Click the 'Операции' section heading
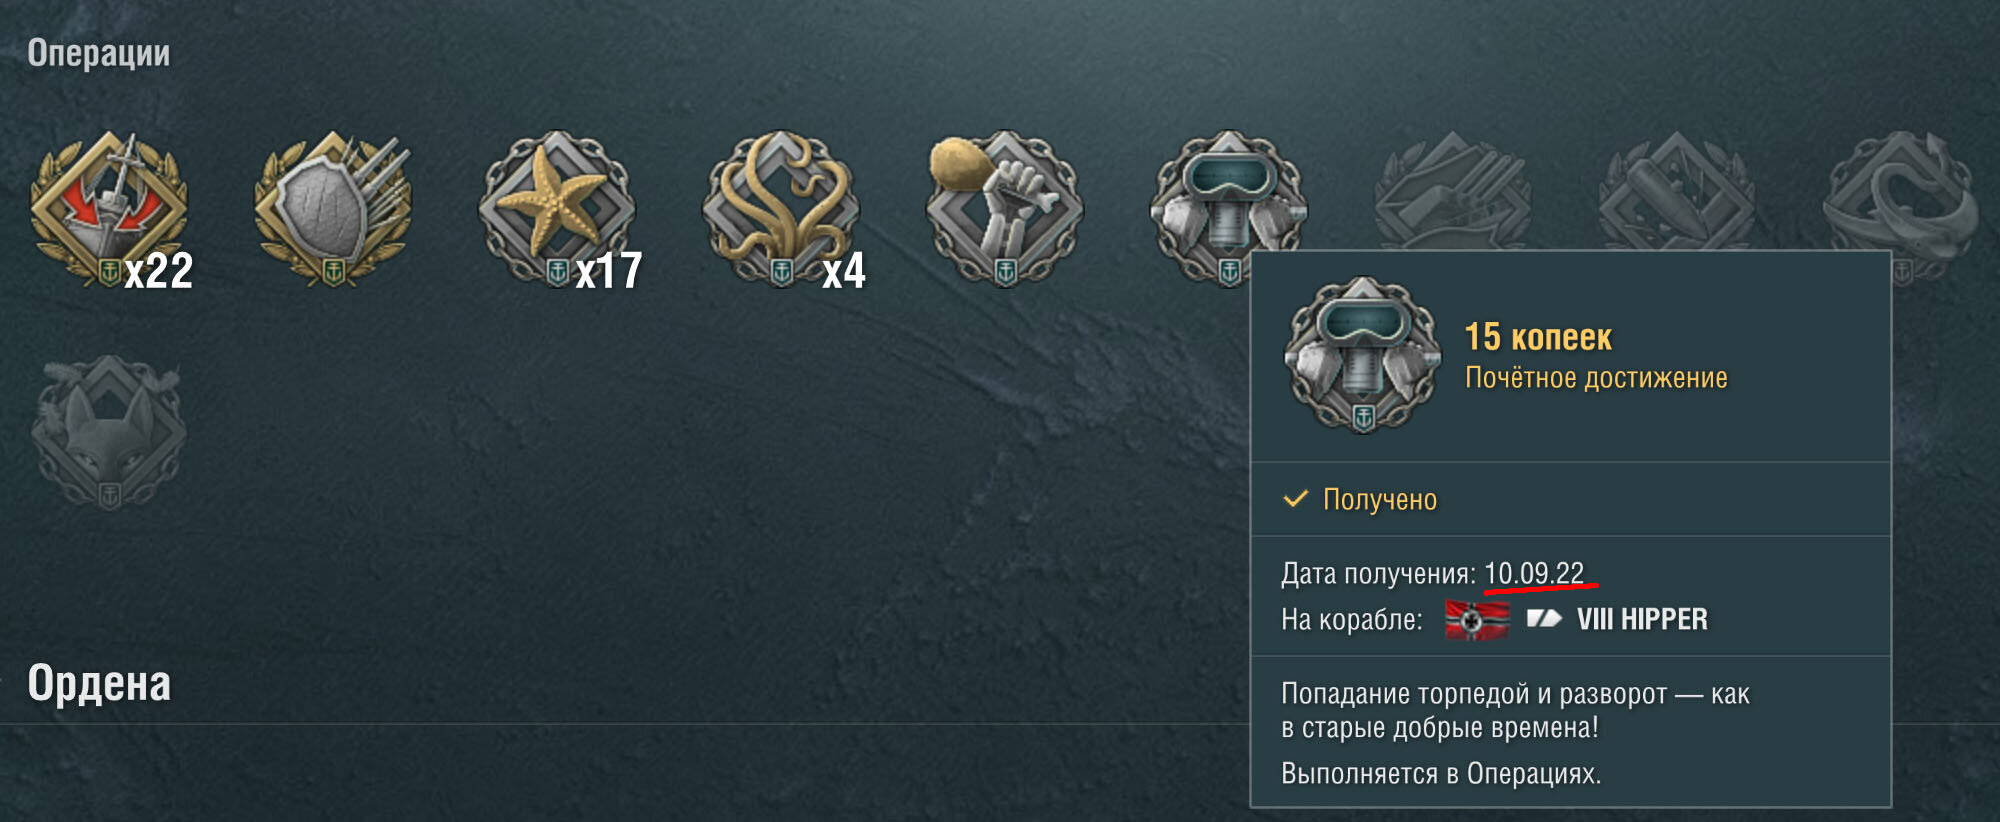The height and width of the screenshot is (822, 2000). [x=98, y=53]
